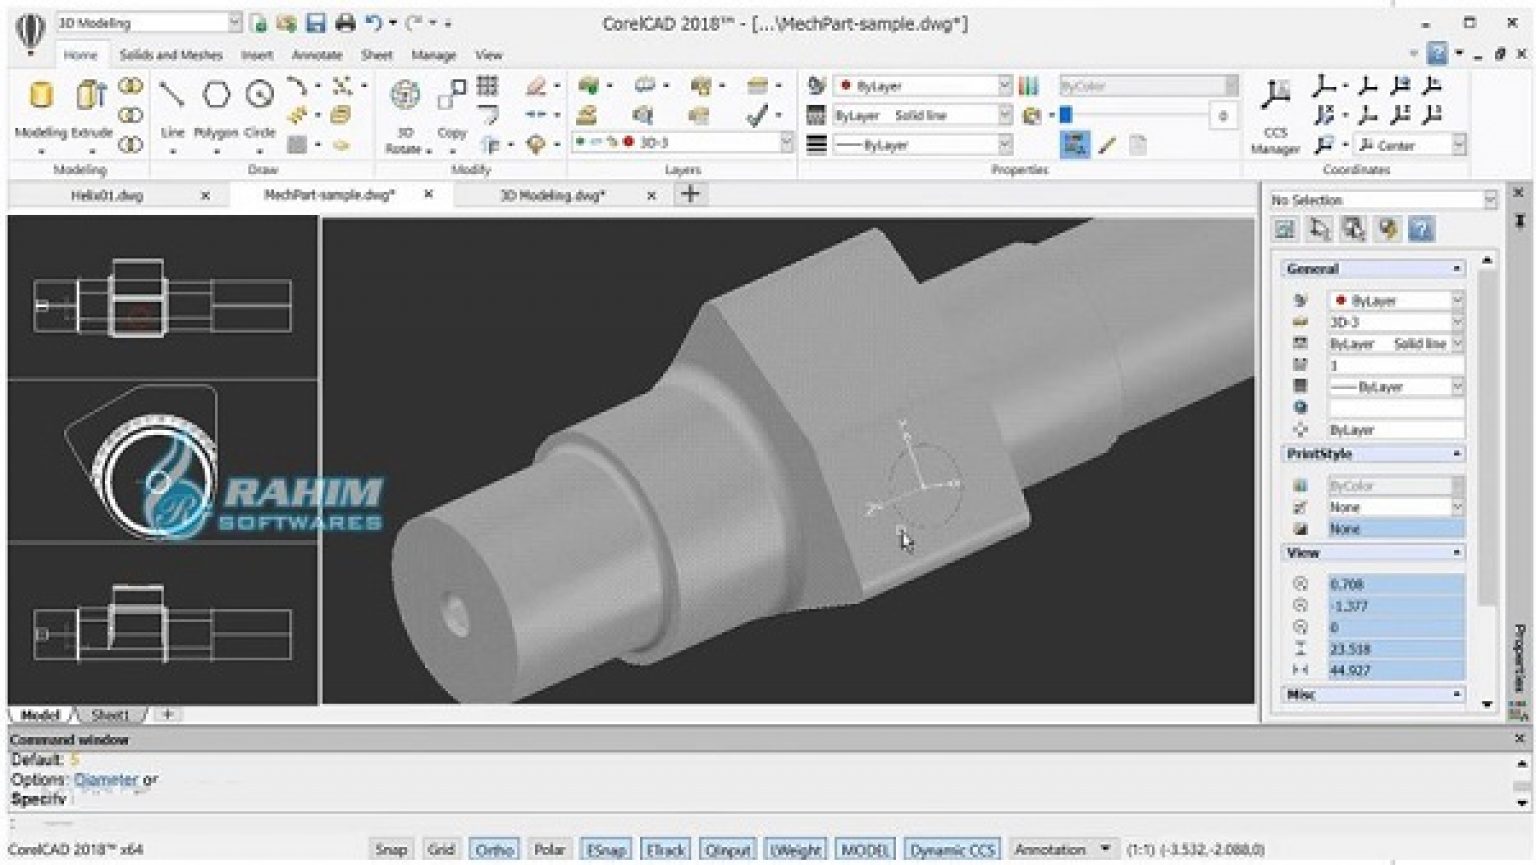This screenshot has height=865, width=1536.
Task: Click the Diameter option link in command window
Action: click(106, 779)
